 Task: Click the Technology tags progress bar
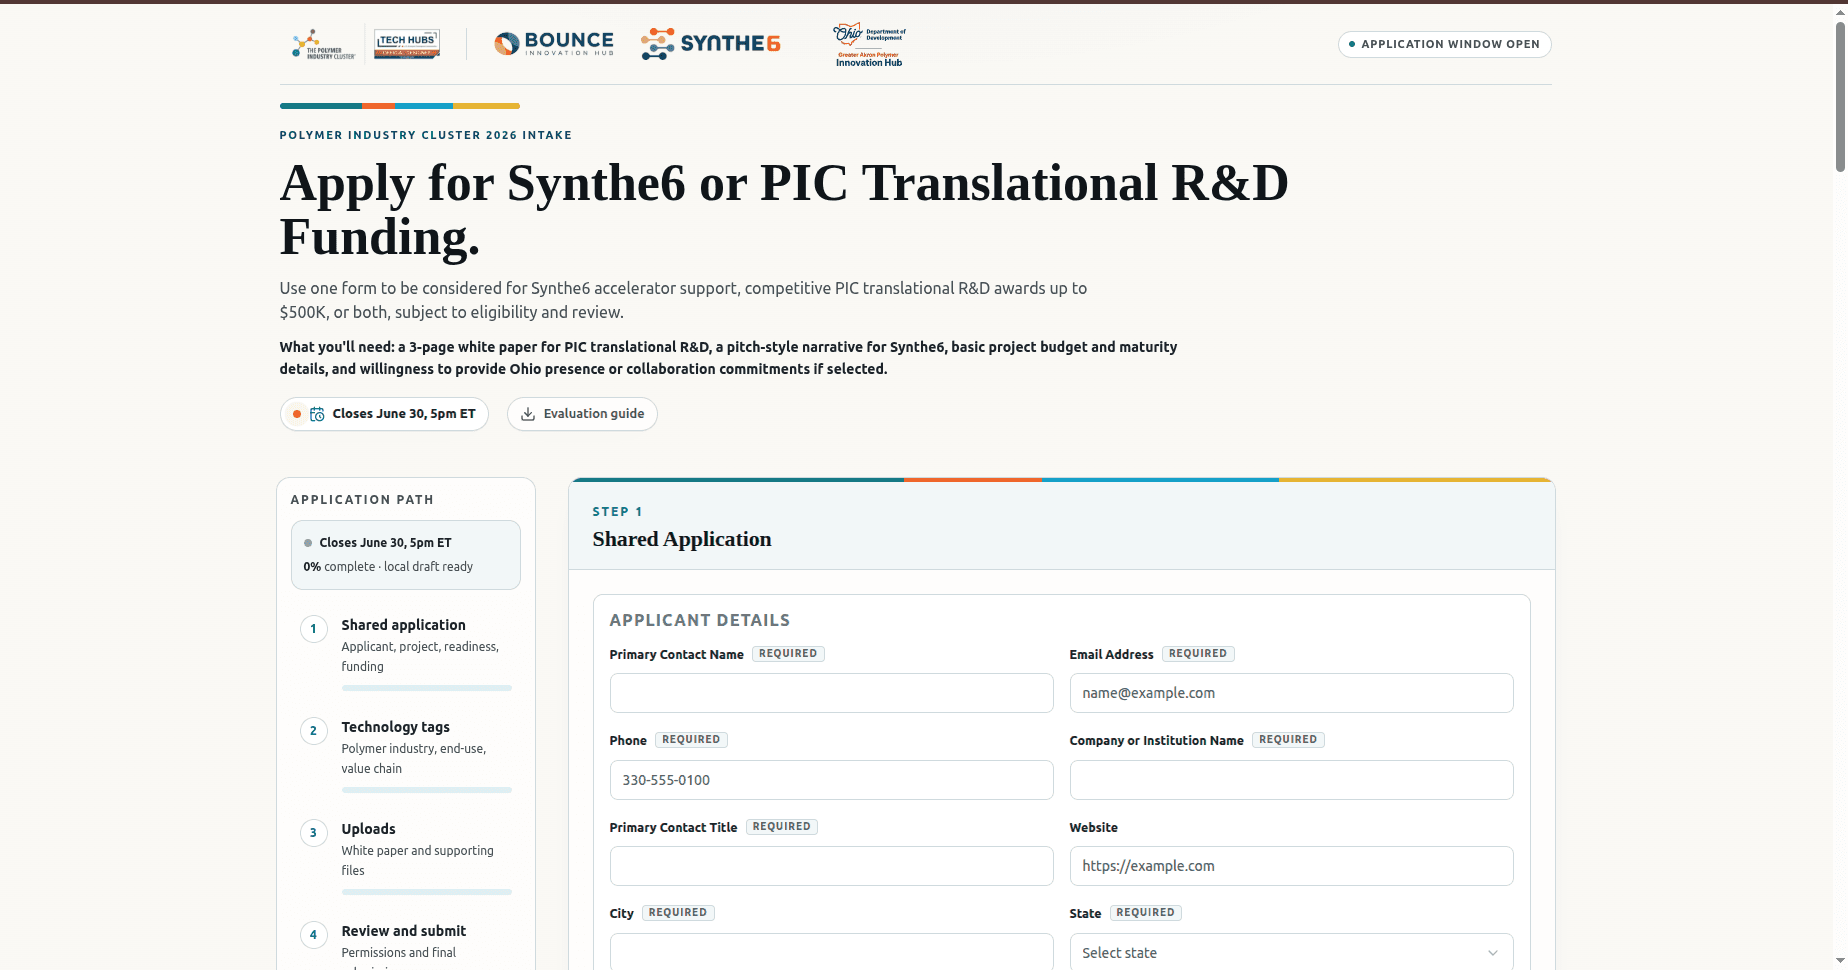(427, 790)
